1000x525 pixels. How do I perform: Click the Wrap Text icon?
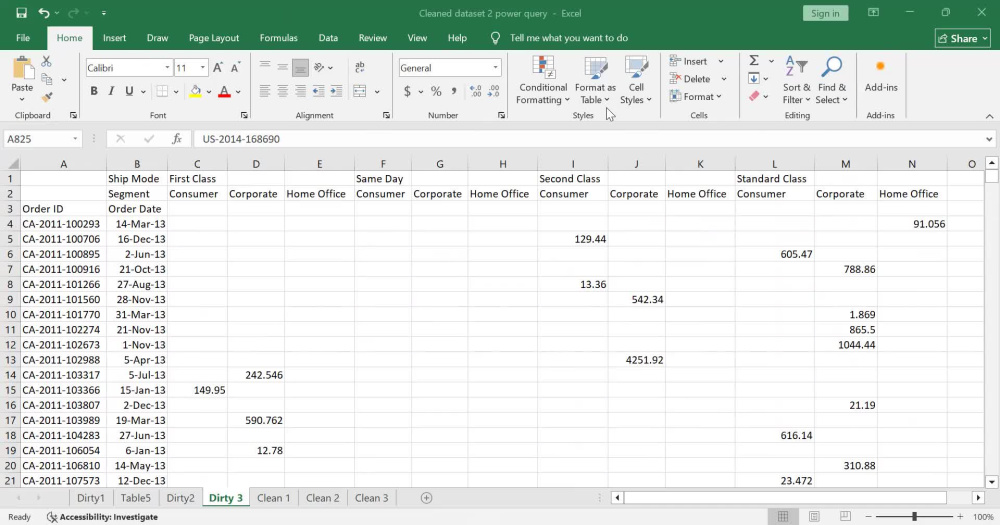coord(360,68)
